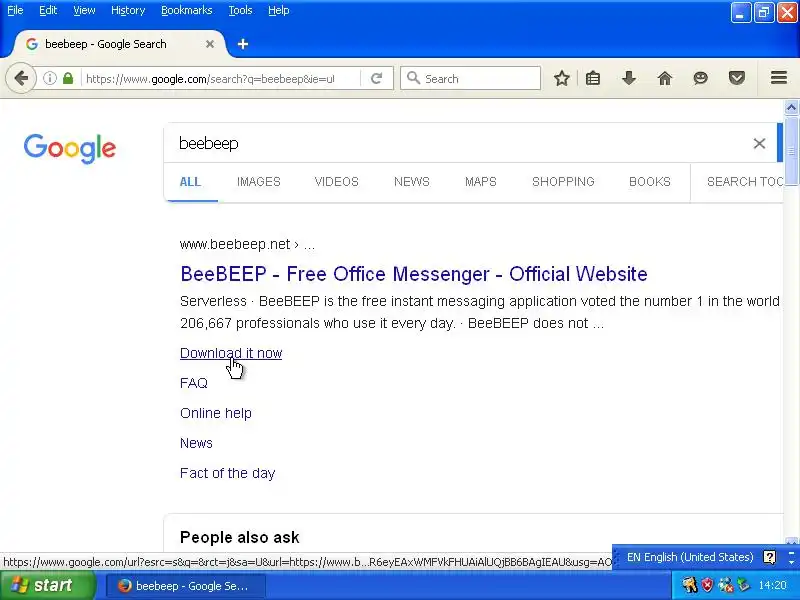Viewport: 800px width, 600px height.
Task: Open the Bookmarks menu
Action: coord(187,10)
